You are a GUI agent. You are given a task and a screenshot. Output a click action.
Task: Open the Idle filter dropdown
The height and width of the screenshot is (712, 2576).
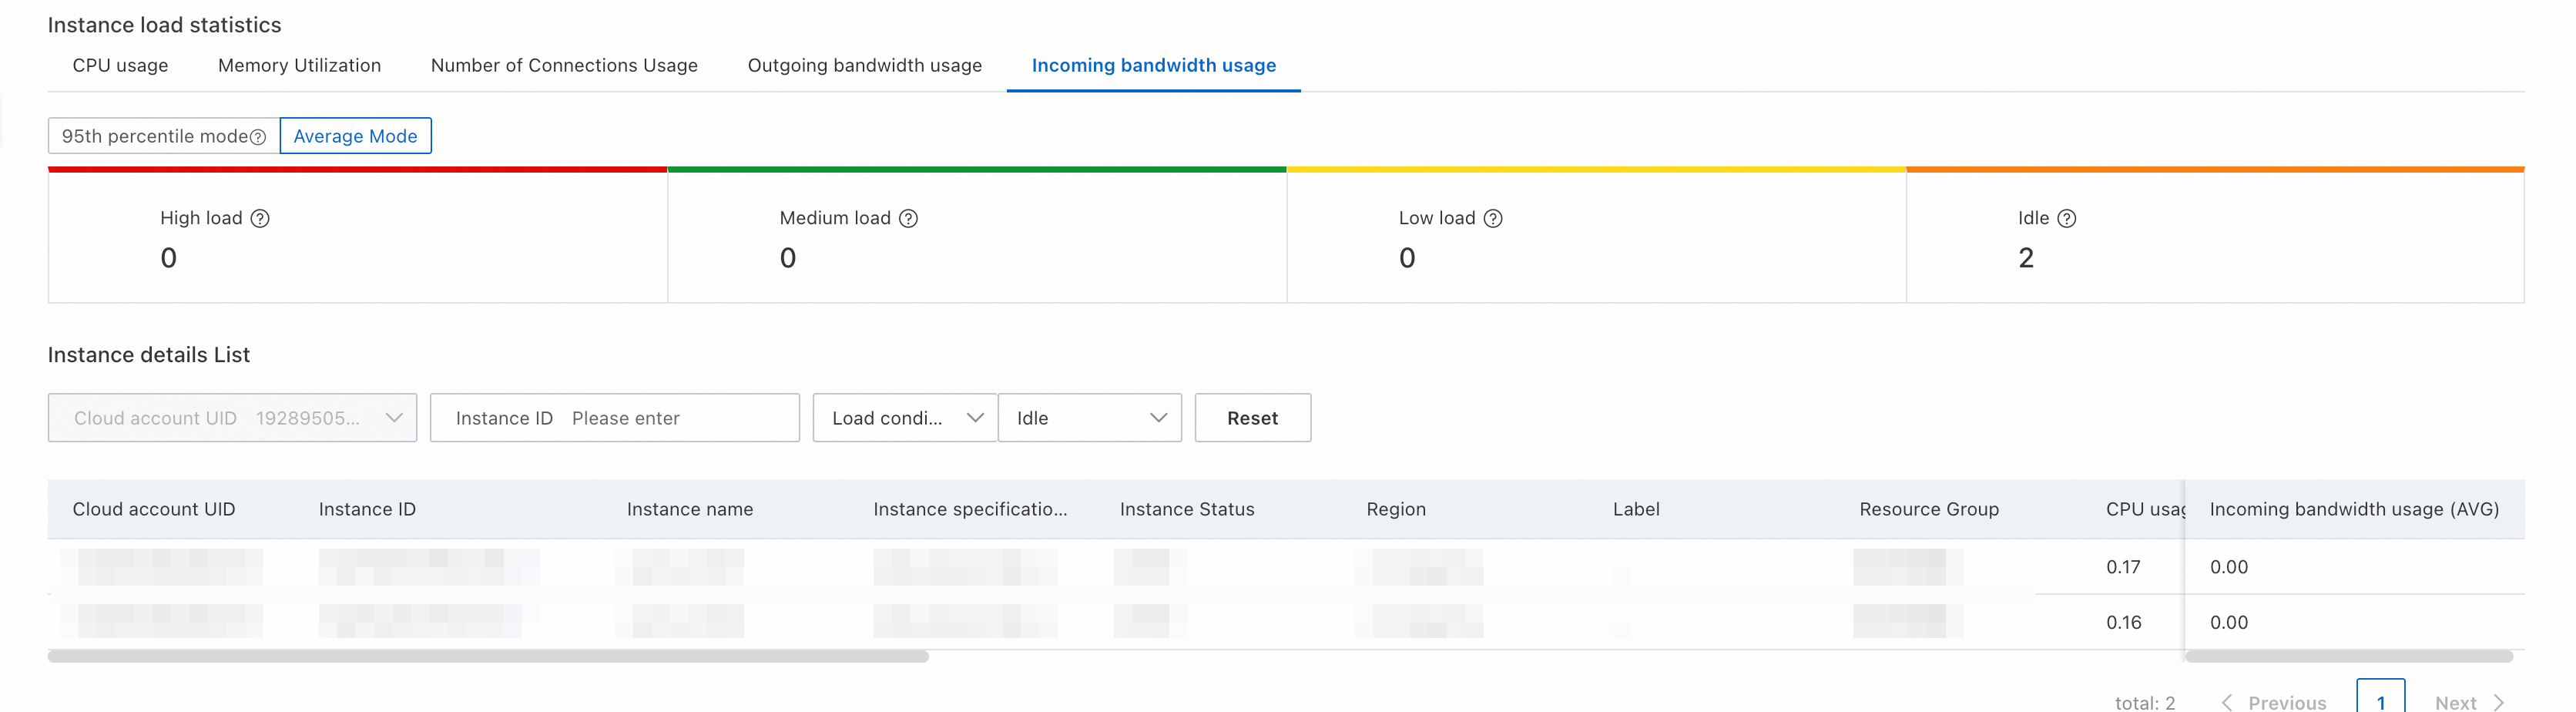(x=1090, y=418)
